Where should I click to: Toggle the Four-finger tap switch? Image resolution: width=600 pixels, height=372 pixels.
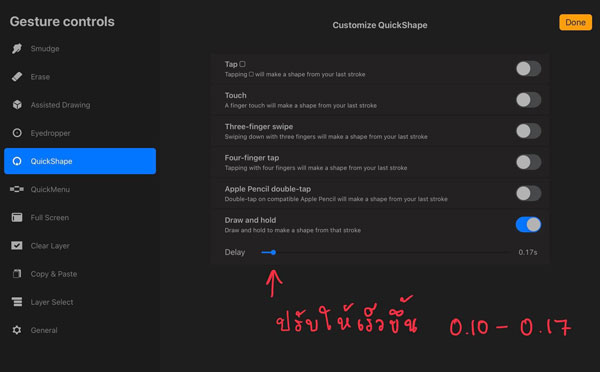[528, 162]
